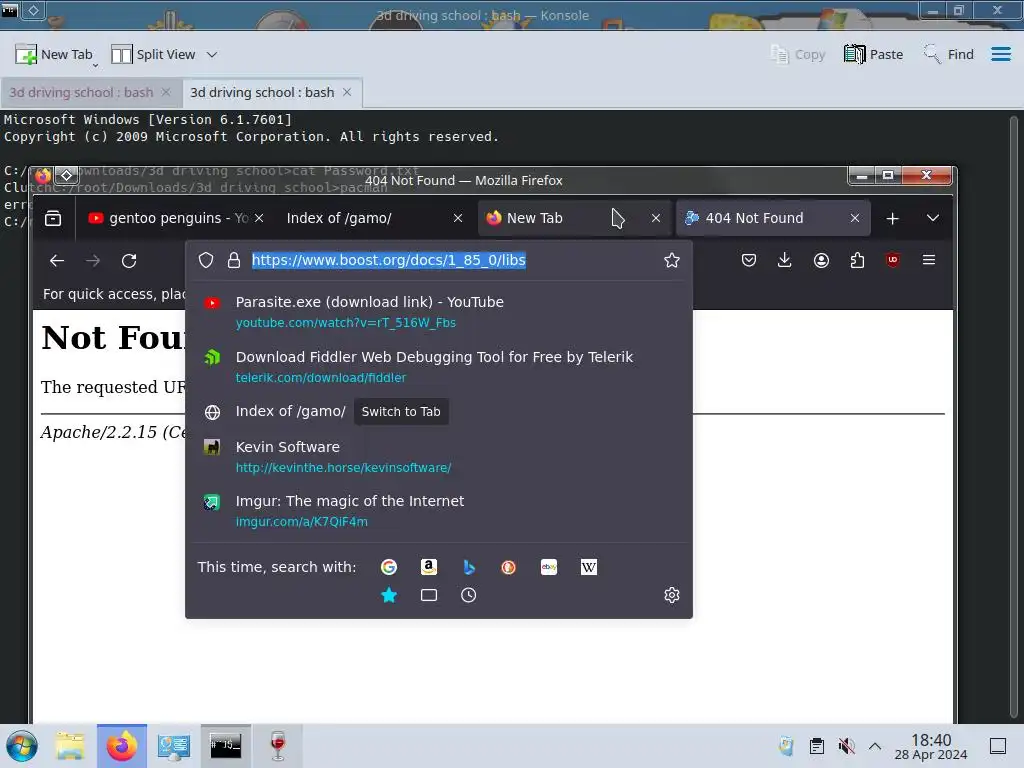Click the Konsole terminal taskbar icon

click(225, 746)
